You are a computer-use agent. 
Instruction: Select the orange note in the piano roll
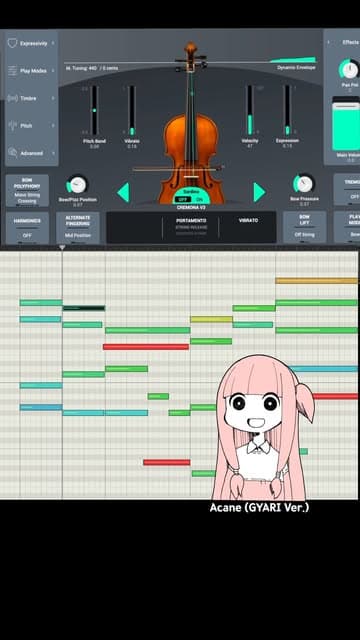click(317, 280)
